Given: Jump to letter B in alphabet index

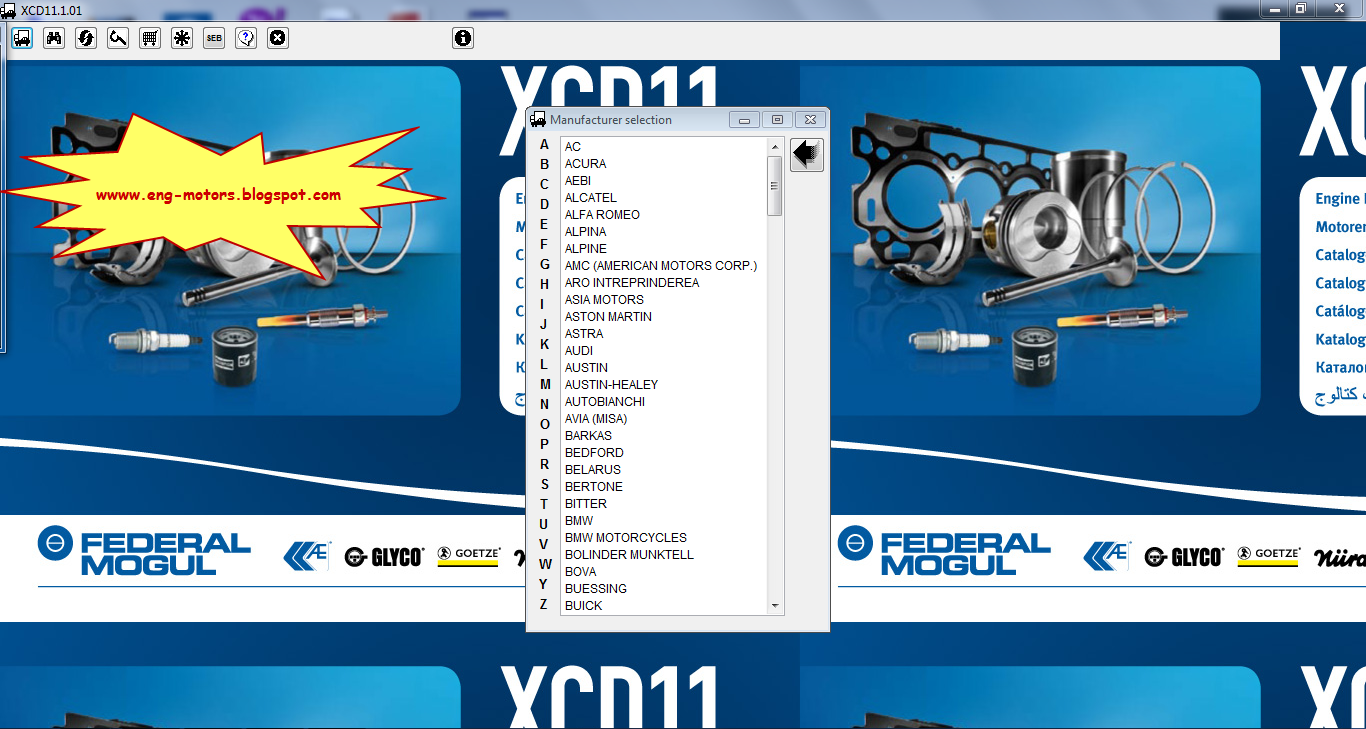Looking at the screenshot, I should 542,162.
